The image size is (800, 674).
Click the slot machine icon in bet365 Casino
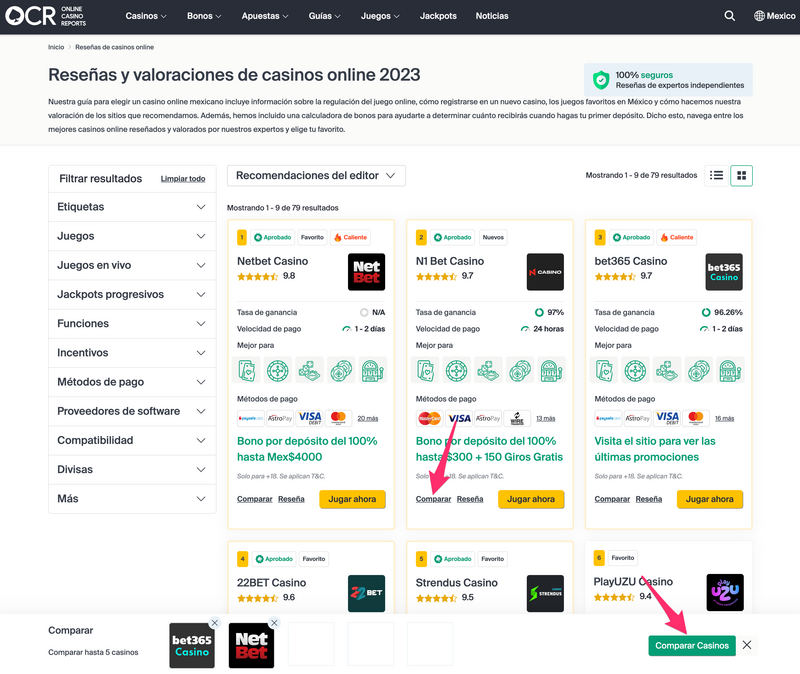(x=730, y=371)
